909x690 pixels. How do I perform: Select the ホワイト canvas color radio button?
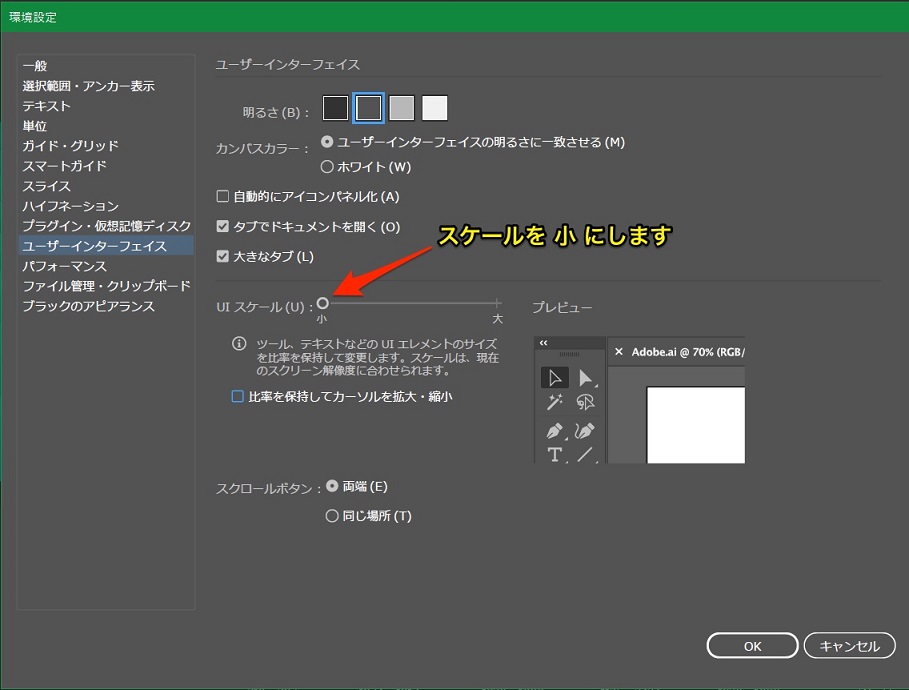[327, 167]
